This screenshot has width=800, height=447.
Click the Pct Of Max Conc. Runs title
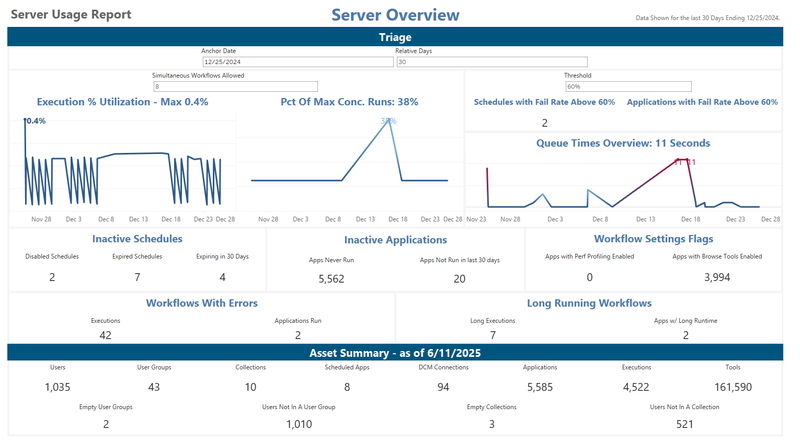[349, 102]
